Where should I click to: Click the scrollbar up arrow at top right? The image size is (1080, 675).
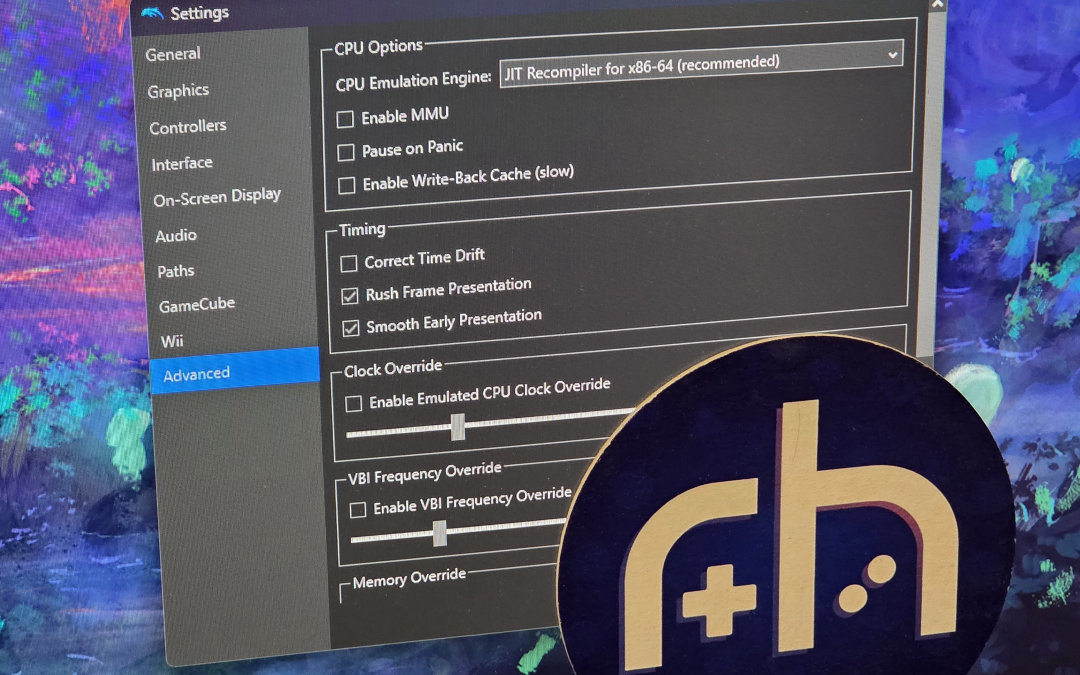(936, 5)
